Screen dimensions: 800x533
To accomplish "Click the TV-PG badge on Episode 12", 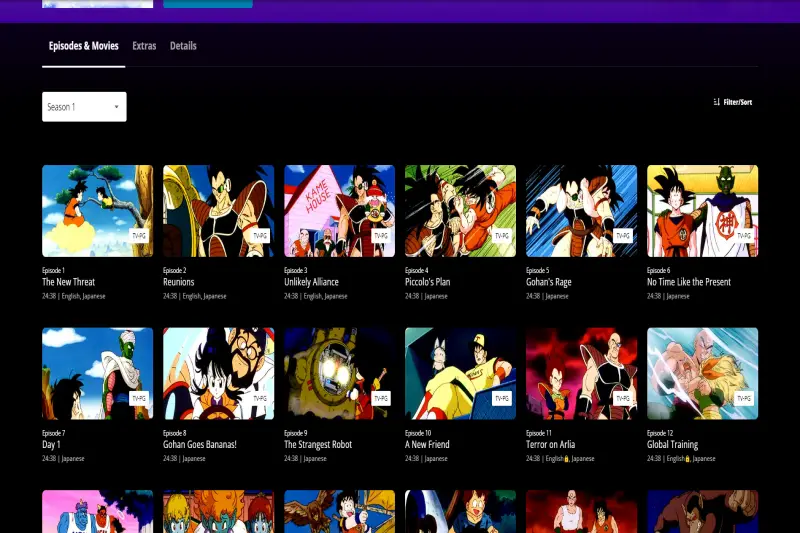I will click(744, 398).
